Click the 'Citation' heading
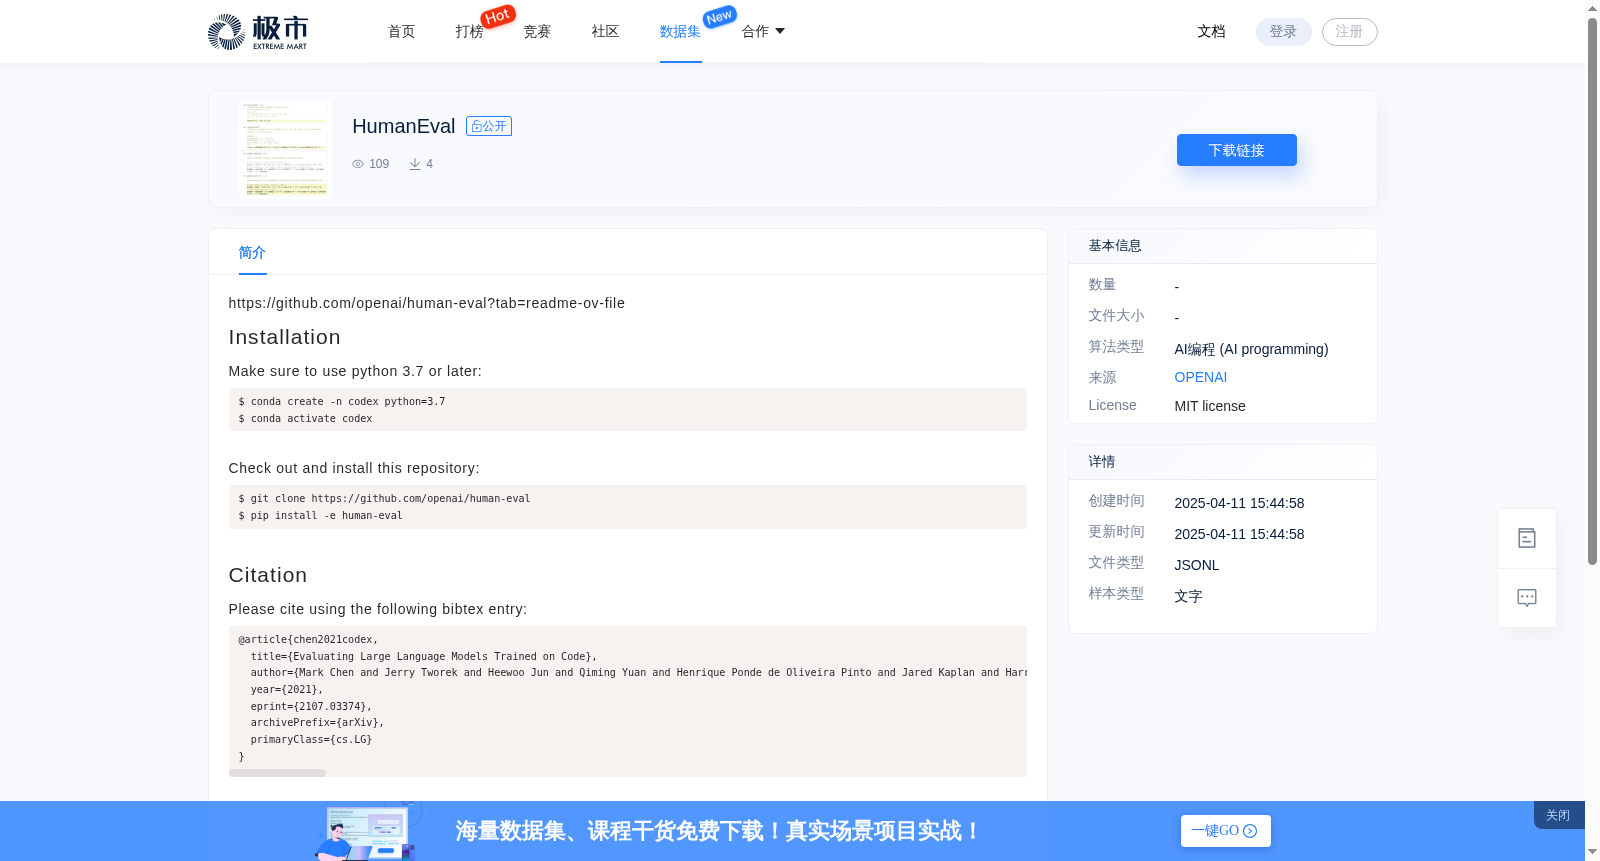The image size is (1600, 861). pos(267,575)
